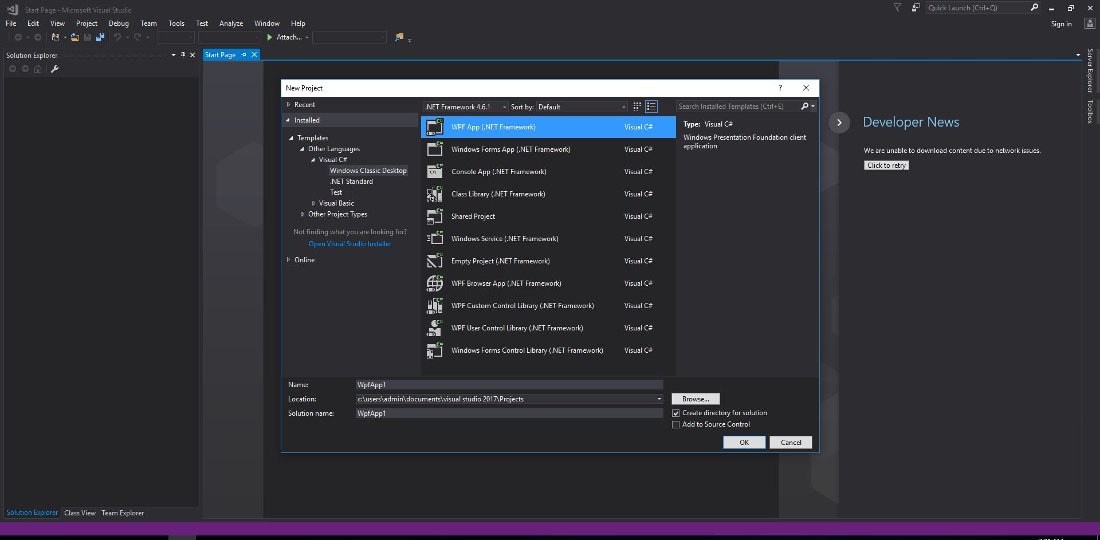This screenshot has width=1100, height=540.
Task: Click the Click to retry button
Action: 887,166
